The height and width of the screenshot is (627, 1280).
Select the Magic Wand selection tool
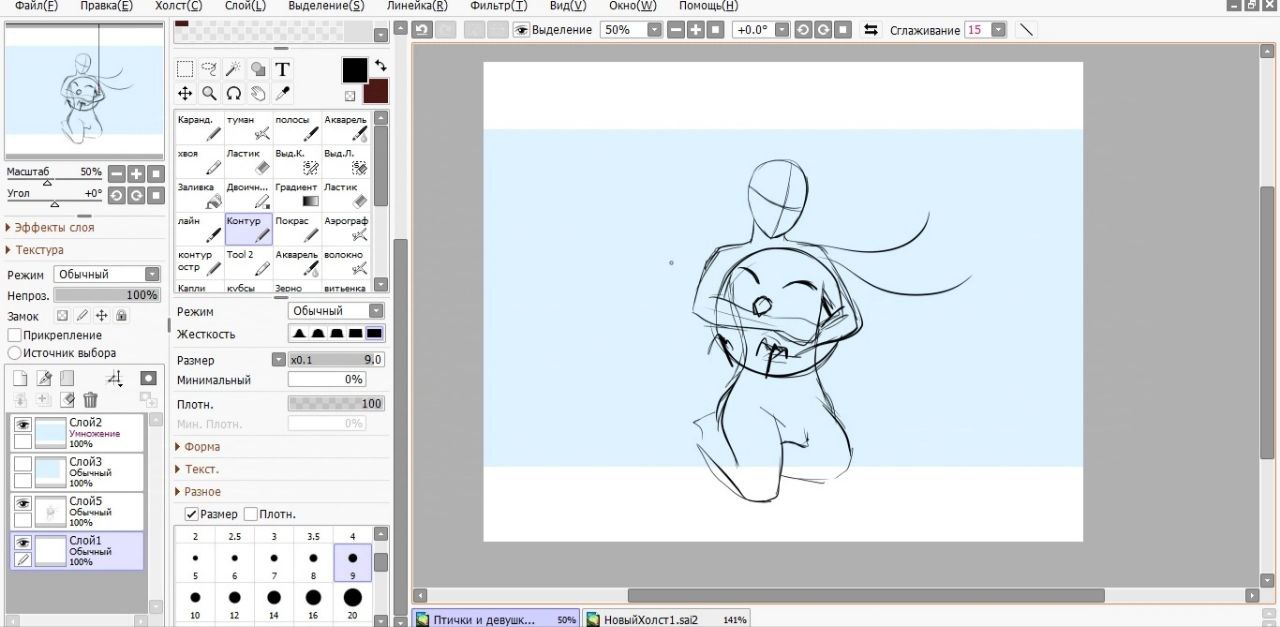234,69
